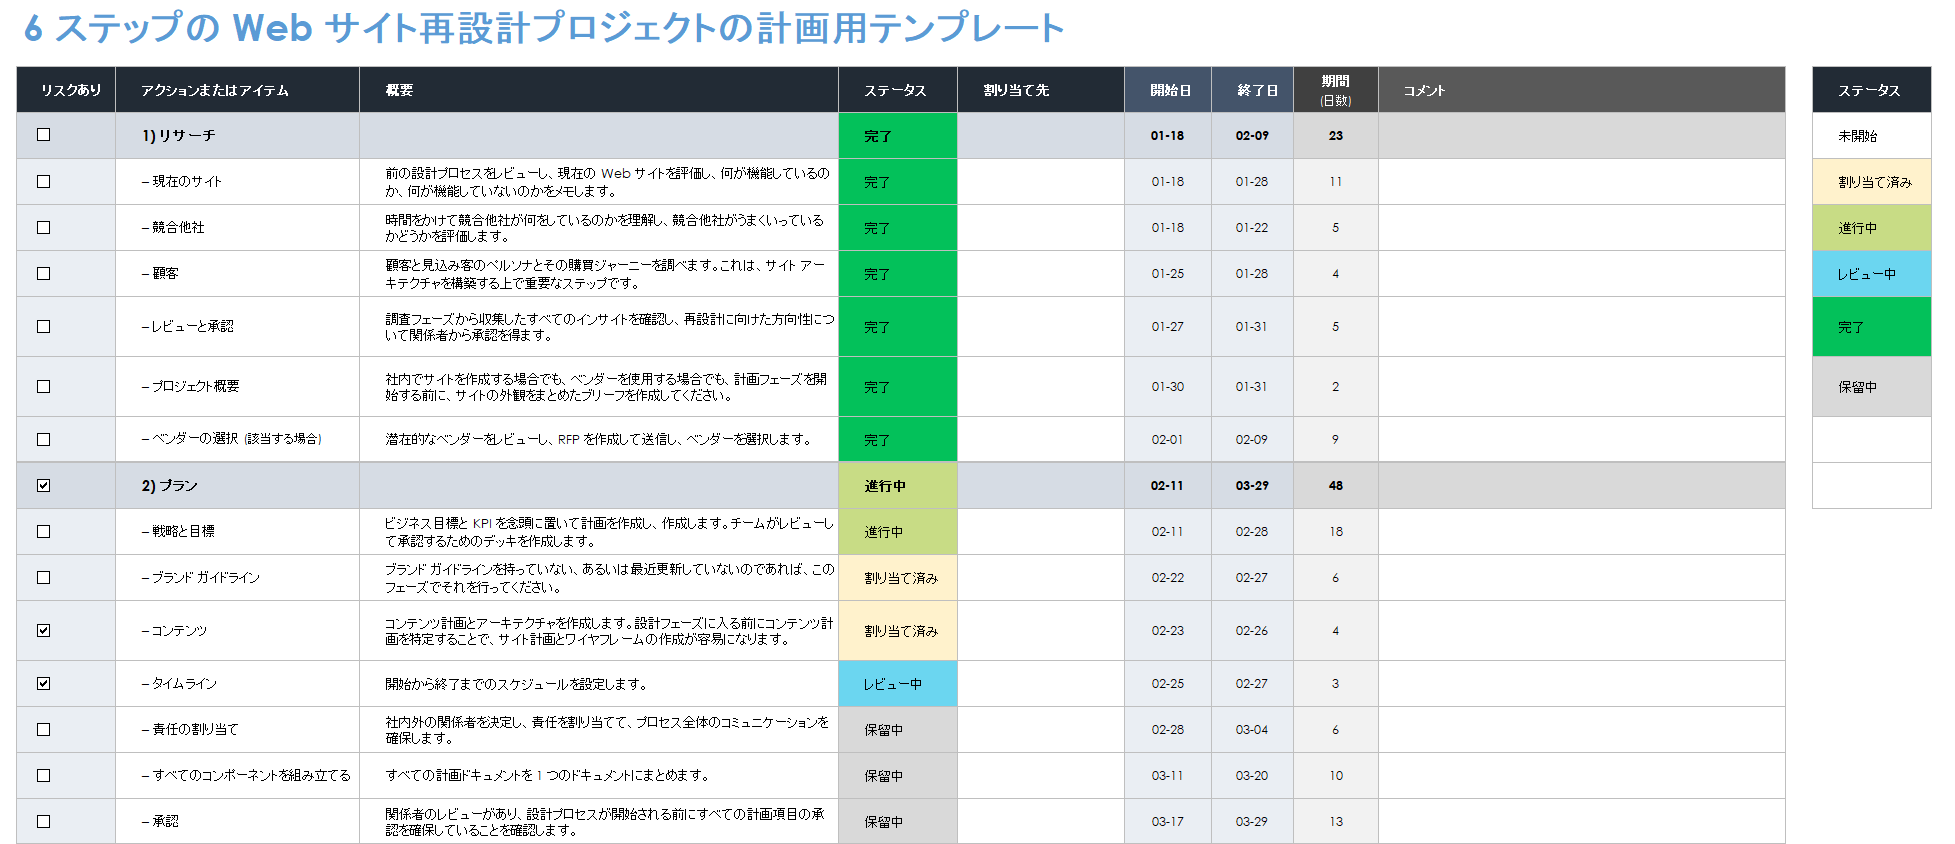This screenshot has height=844, width=1955.
Task: Open status cell for 1) リサーチ row
Action: point(898,136)
